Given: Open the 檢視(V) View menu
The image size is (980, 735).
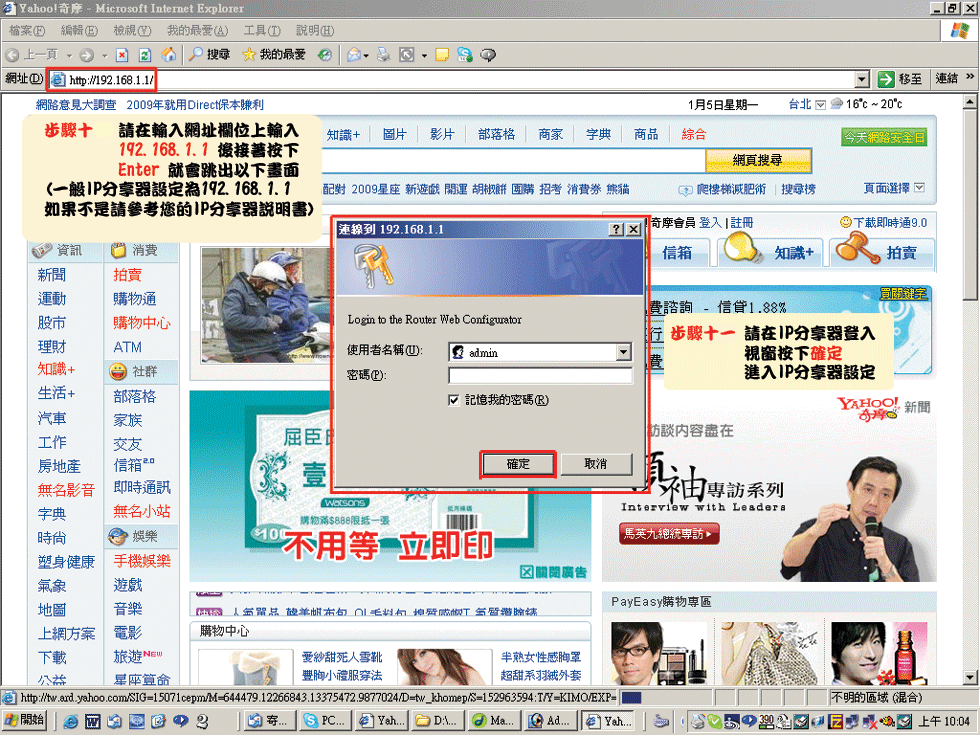Looking at the screenshot, I should point(132,30).
